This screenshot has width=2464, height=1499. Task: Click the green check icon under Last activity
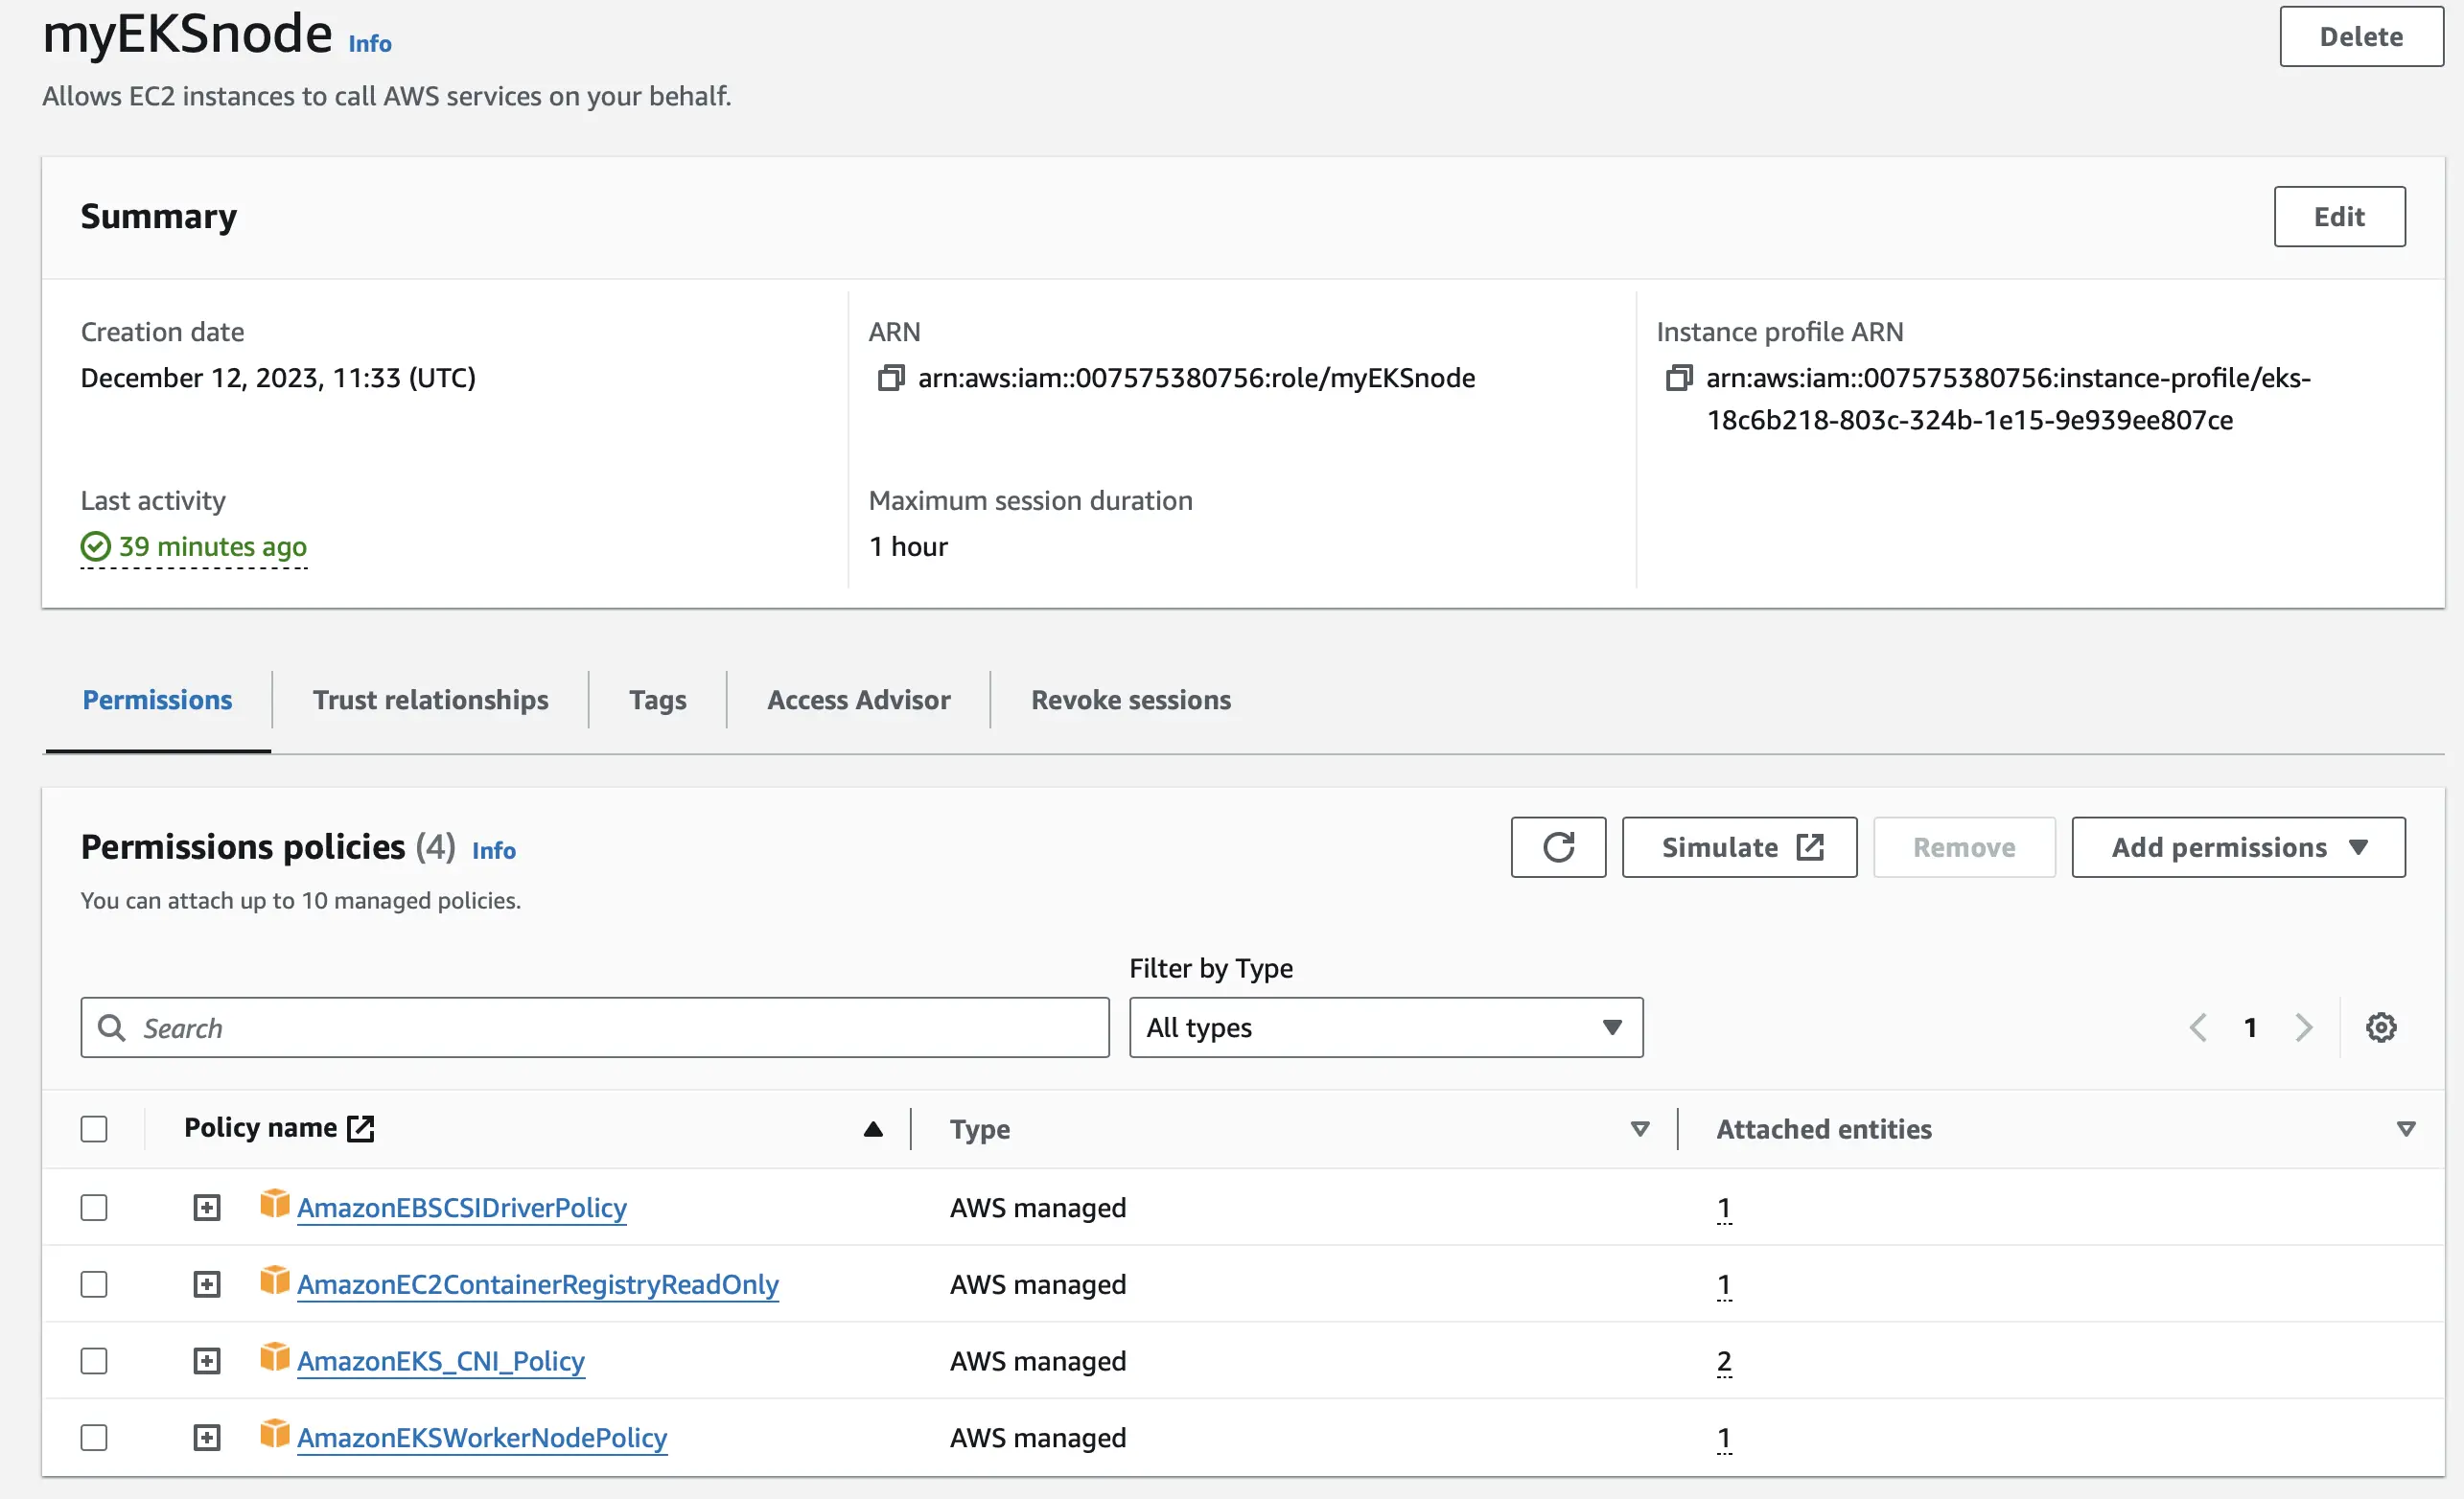click(x=95, y=546)
